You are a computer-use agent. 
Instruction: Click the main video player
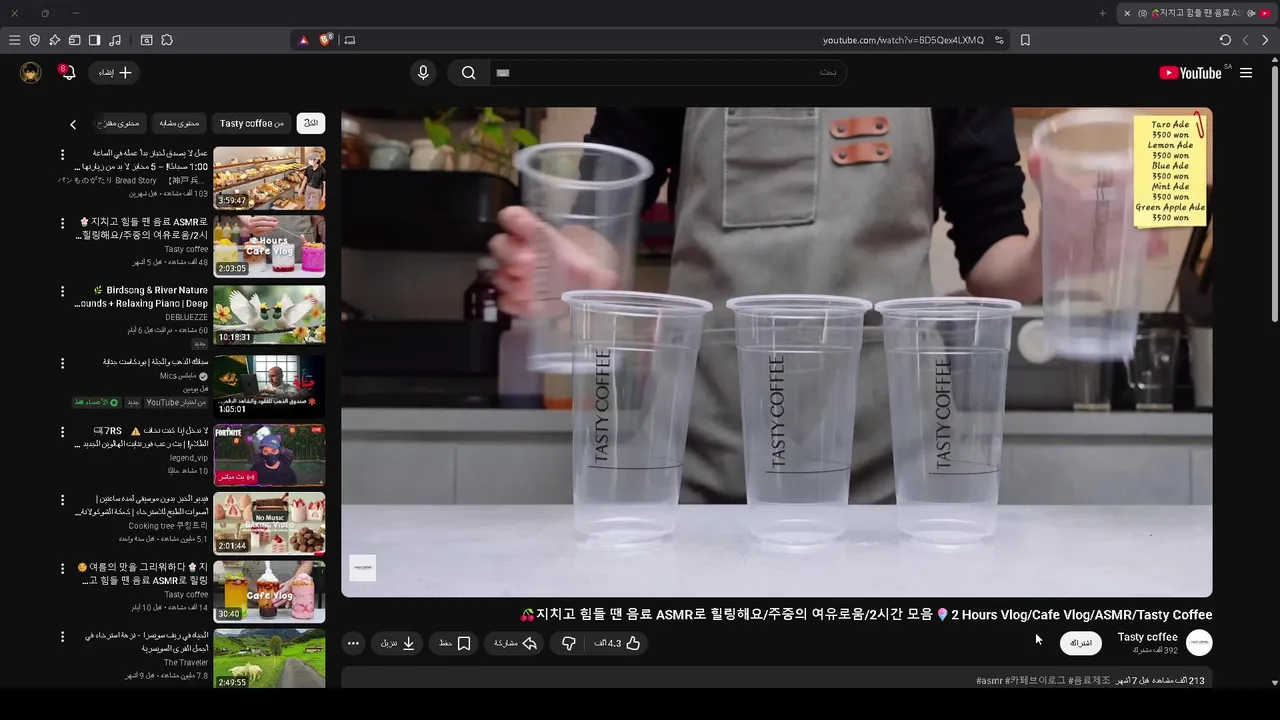point(776,352)
